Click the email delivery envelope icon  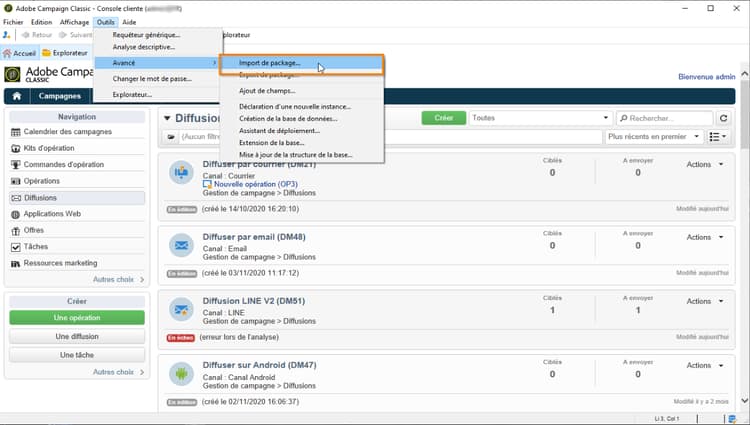click(181, 245)
